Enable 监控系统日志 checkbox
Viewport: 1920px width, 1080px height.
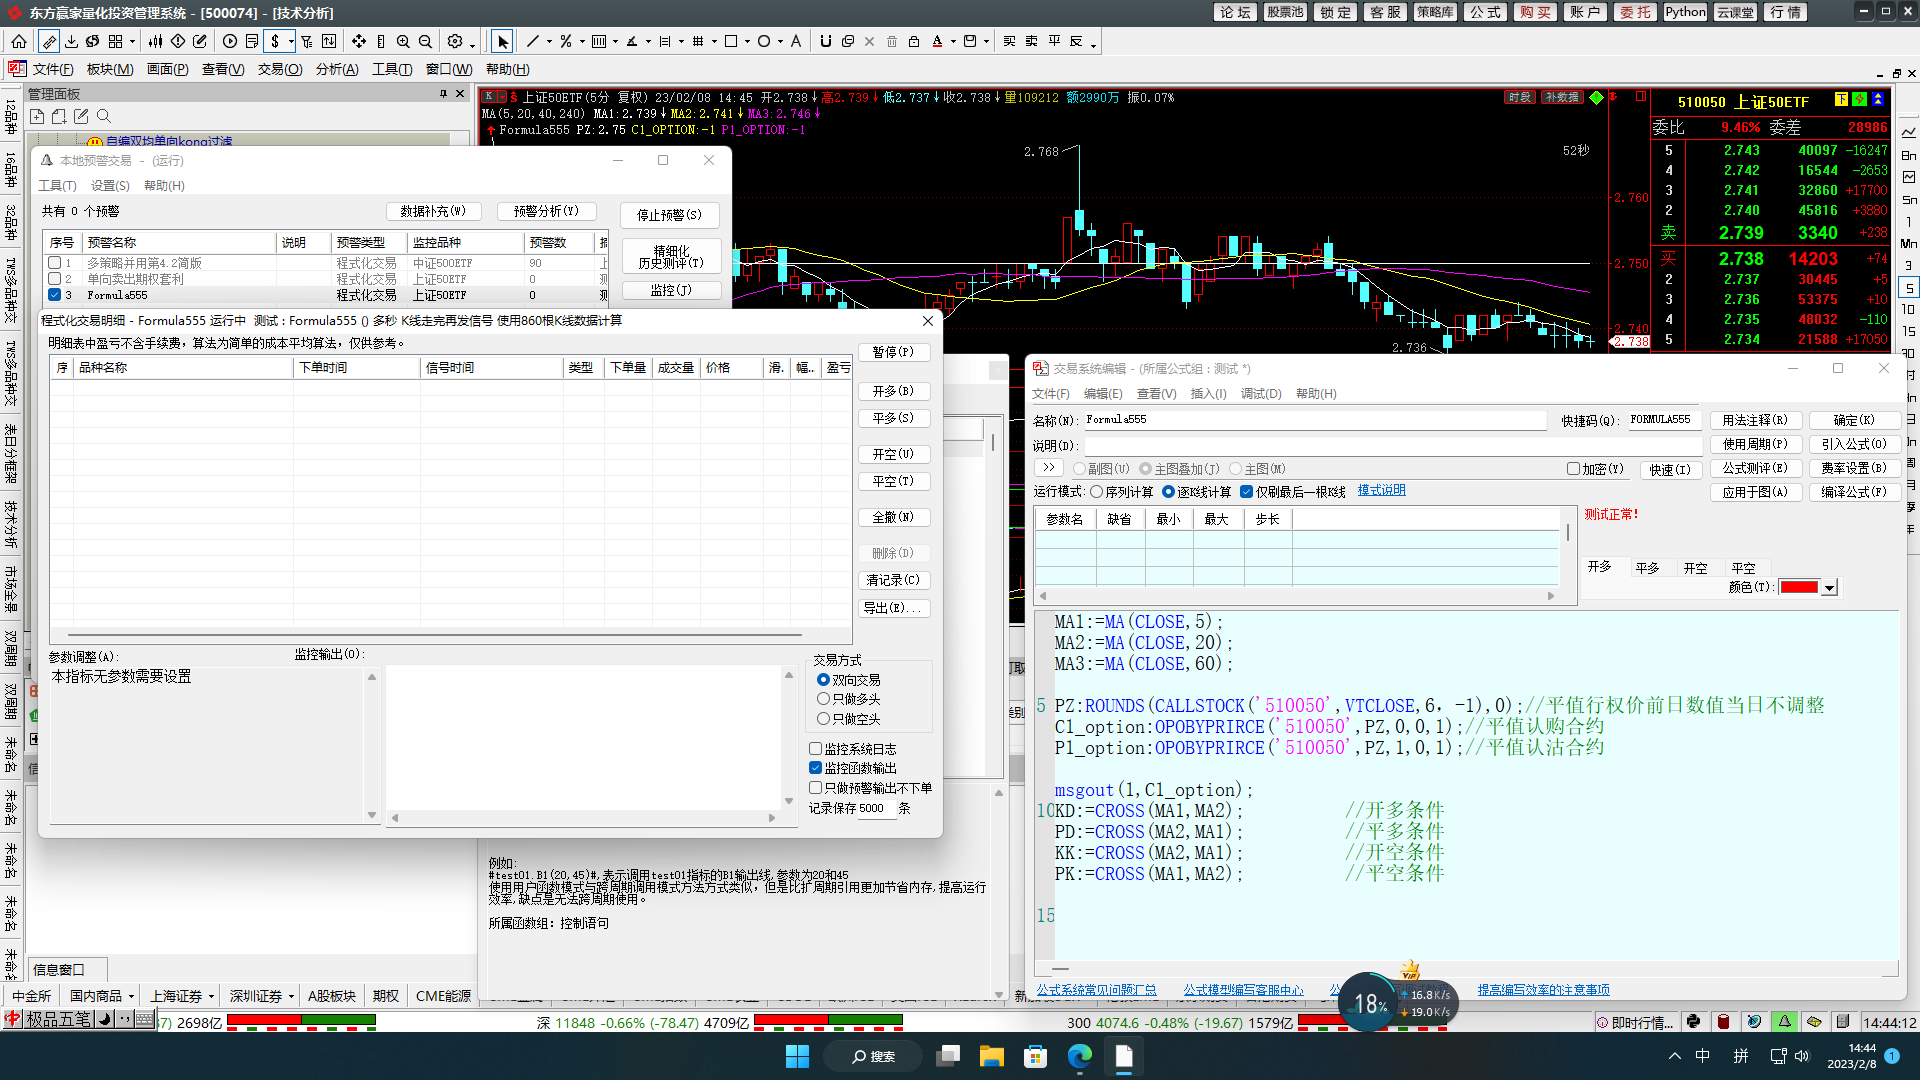815,749
